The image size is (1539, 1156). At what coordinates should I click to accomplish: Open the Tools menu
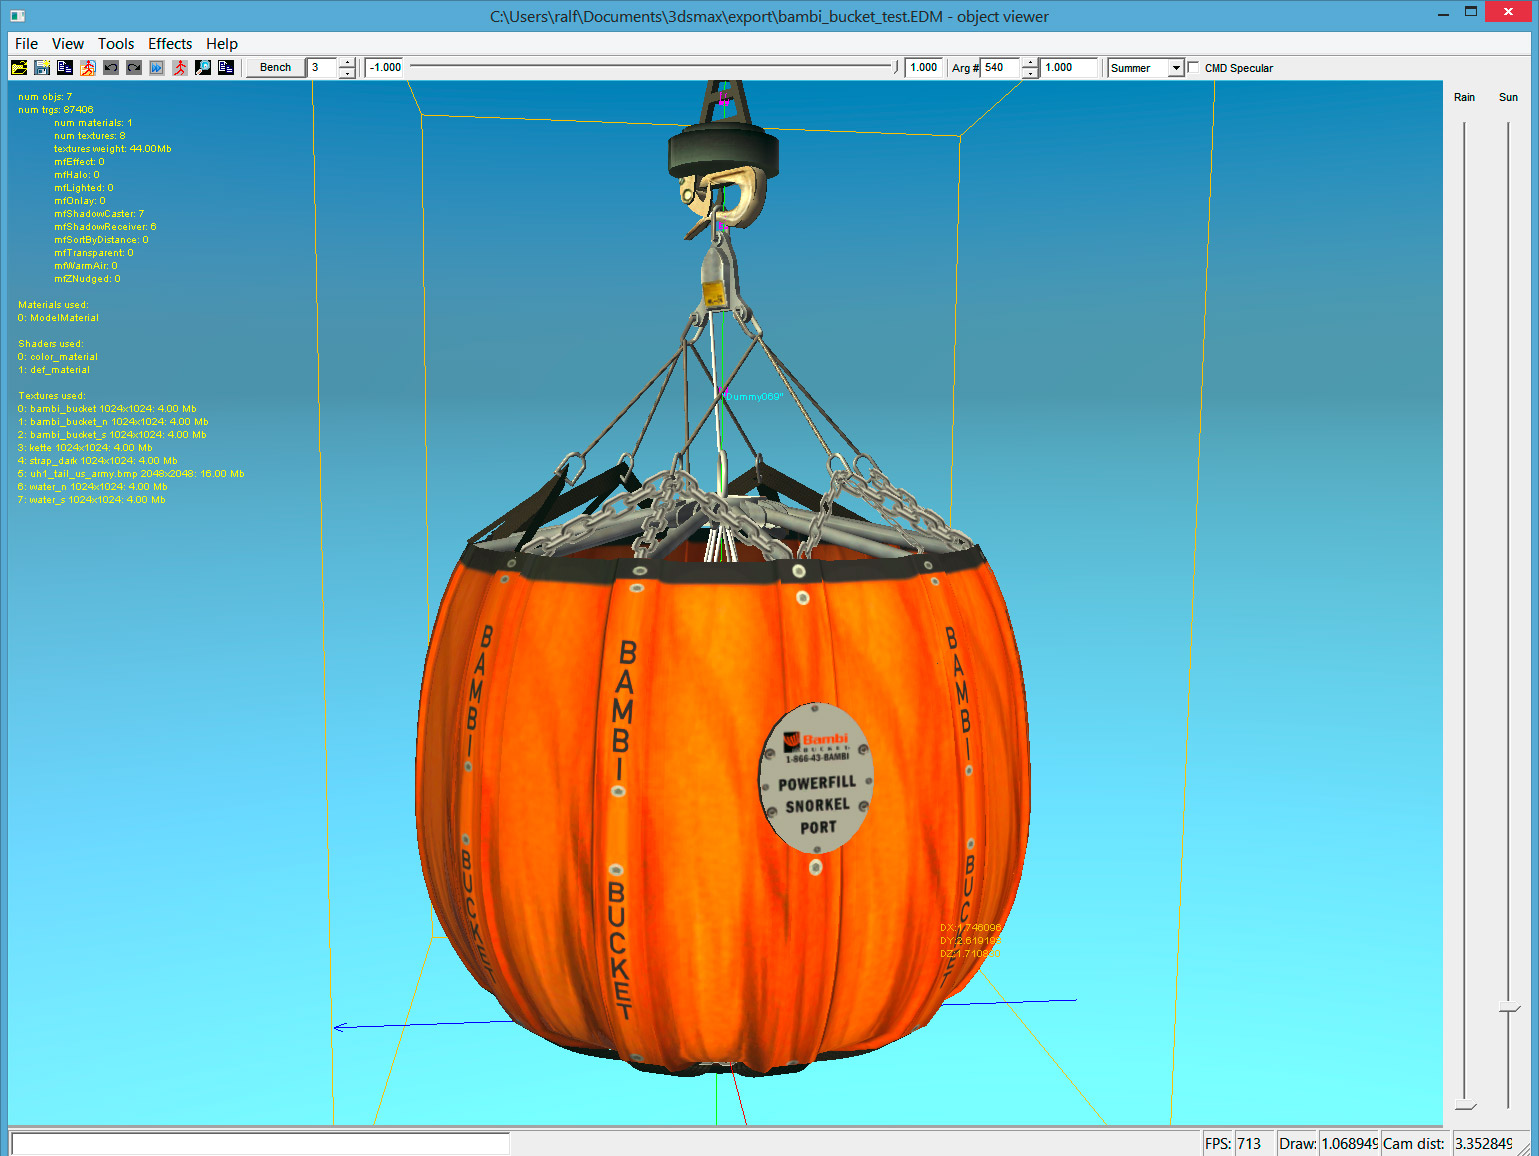click(116, 44)
